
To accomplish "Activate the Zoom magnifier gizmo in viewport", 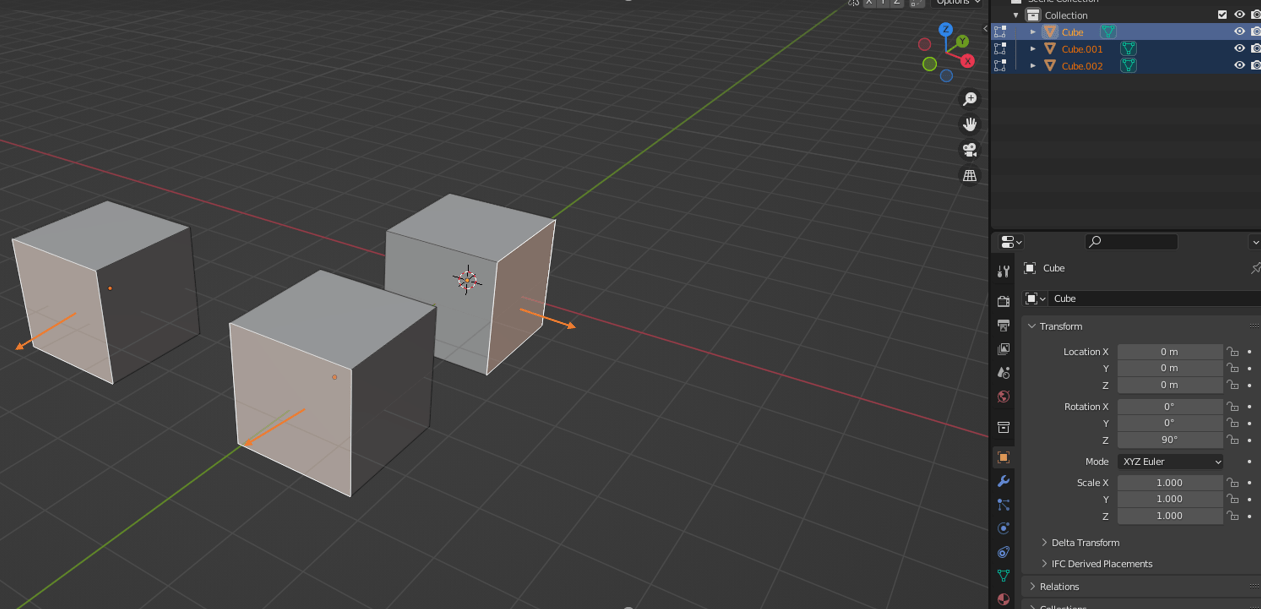I will click(x=969, y=98).
